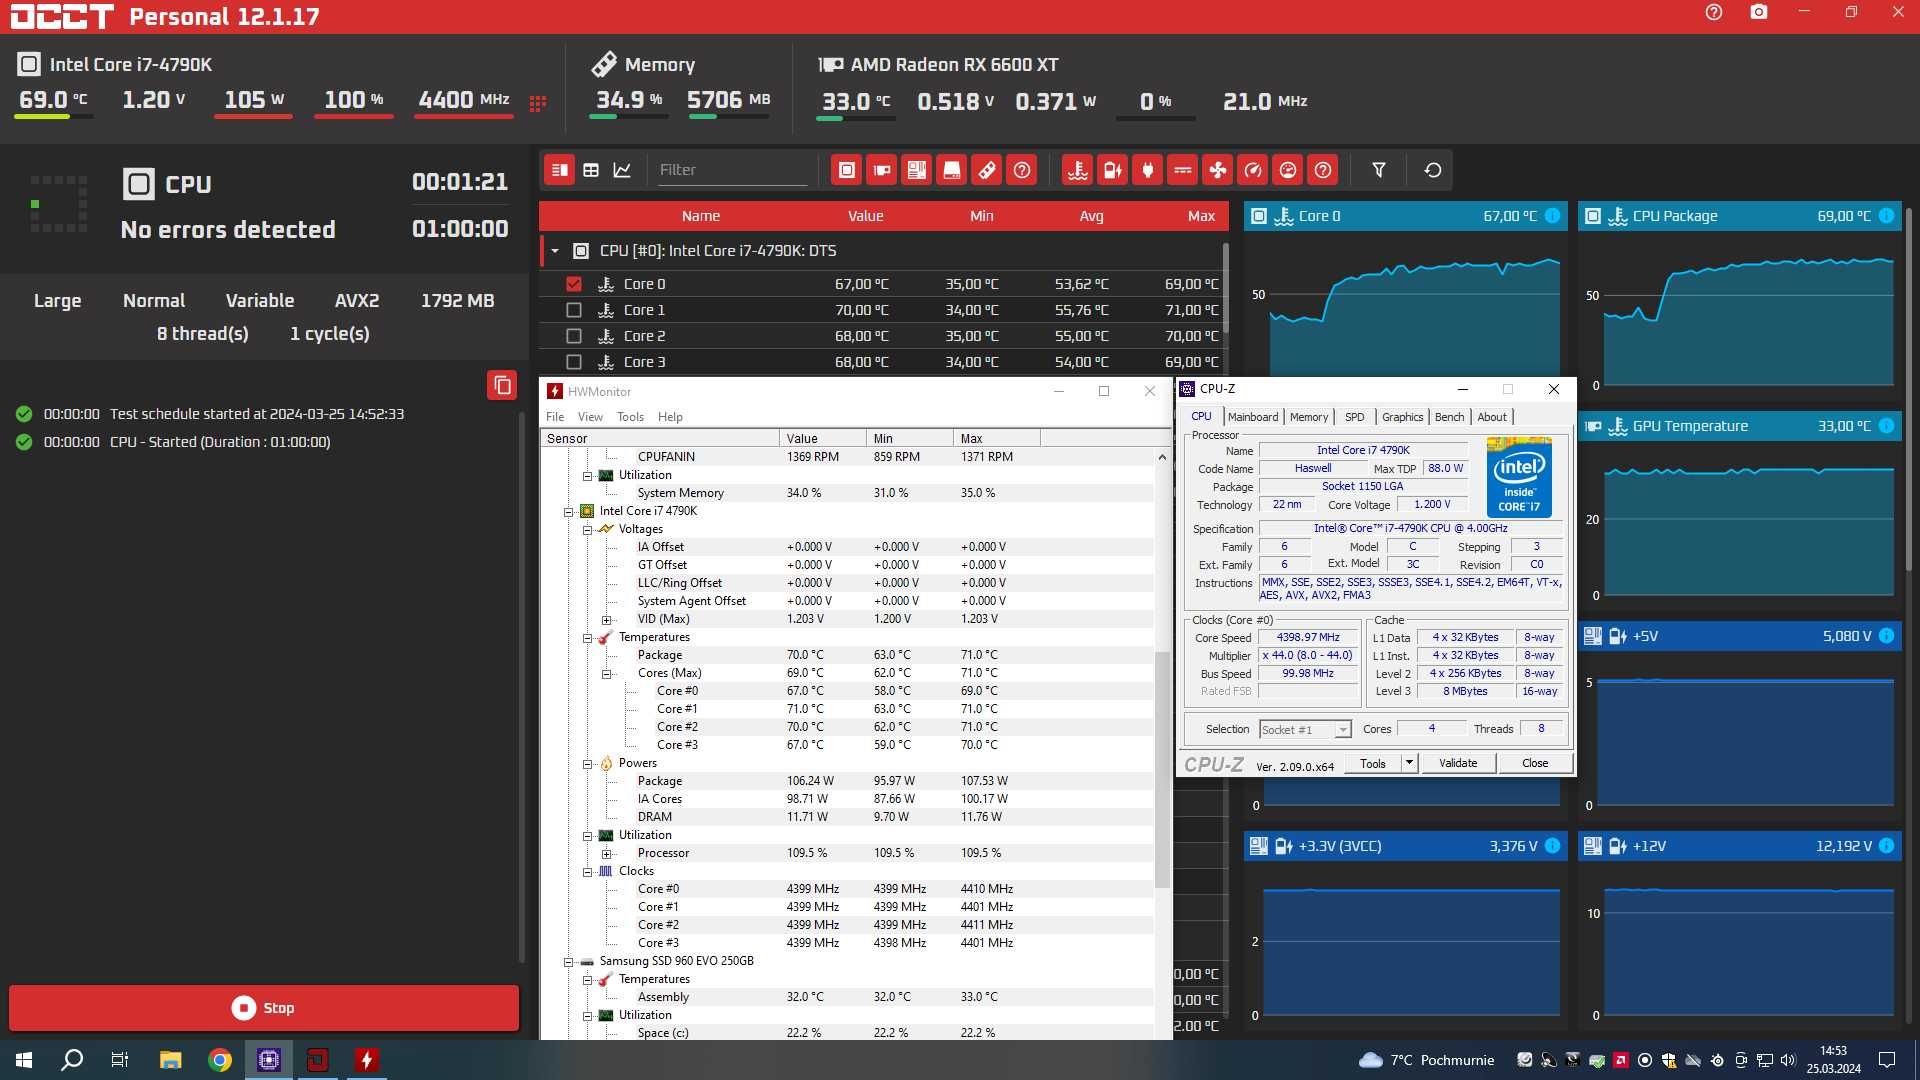1920x1080 pixels.
Task: Expand the Processor utilization node
Action: coord(606,854)
